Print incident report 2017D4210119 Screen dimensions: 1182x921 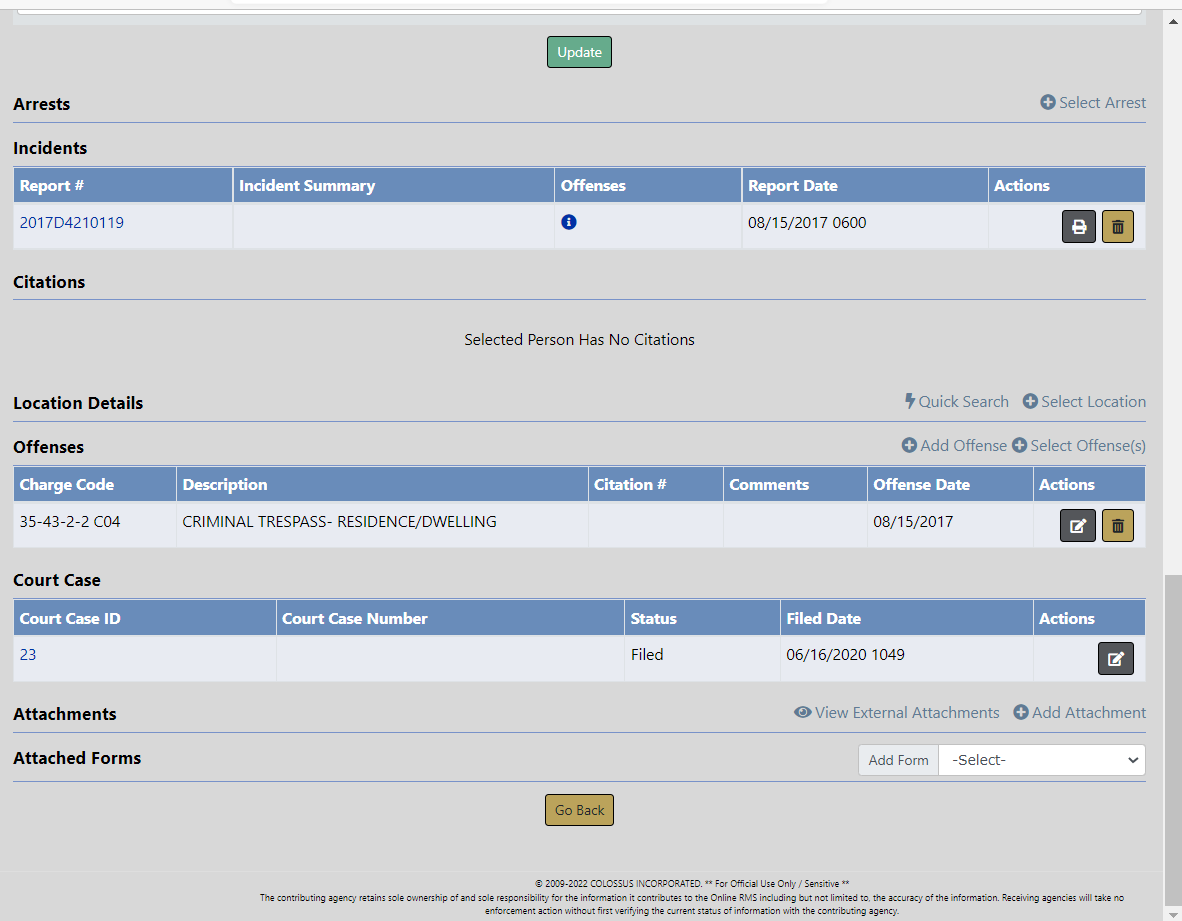tap(1078, 227)
